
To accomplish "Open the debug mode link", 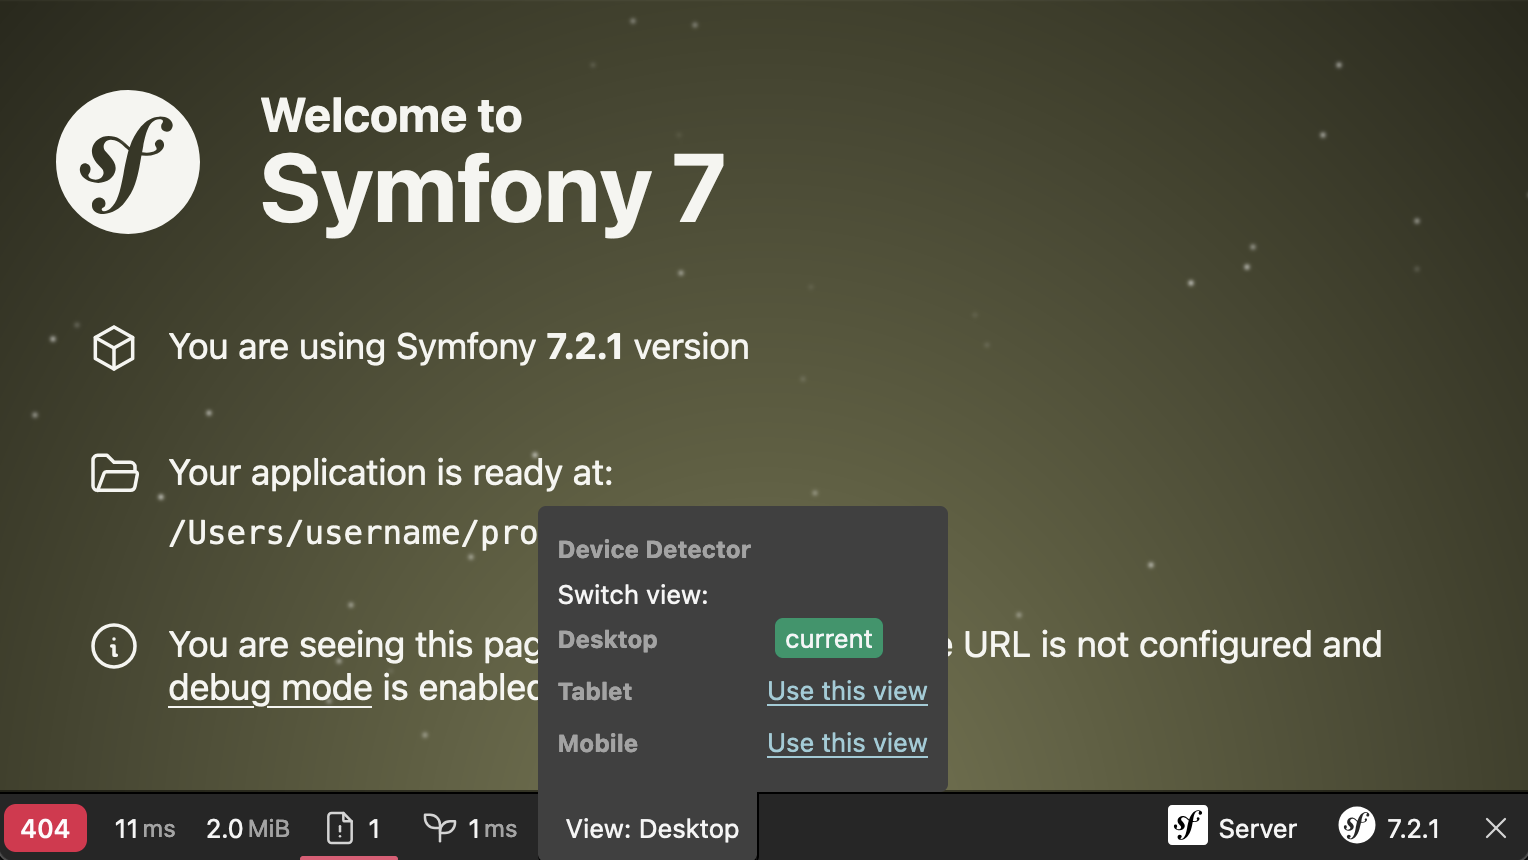I will pos(270,688).
